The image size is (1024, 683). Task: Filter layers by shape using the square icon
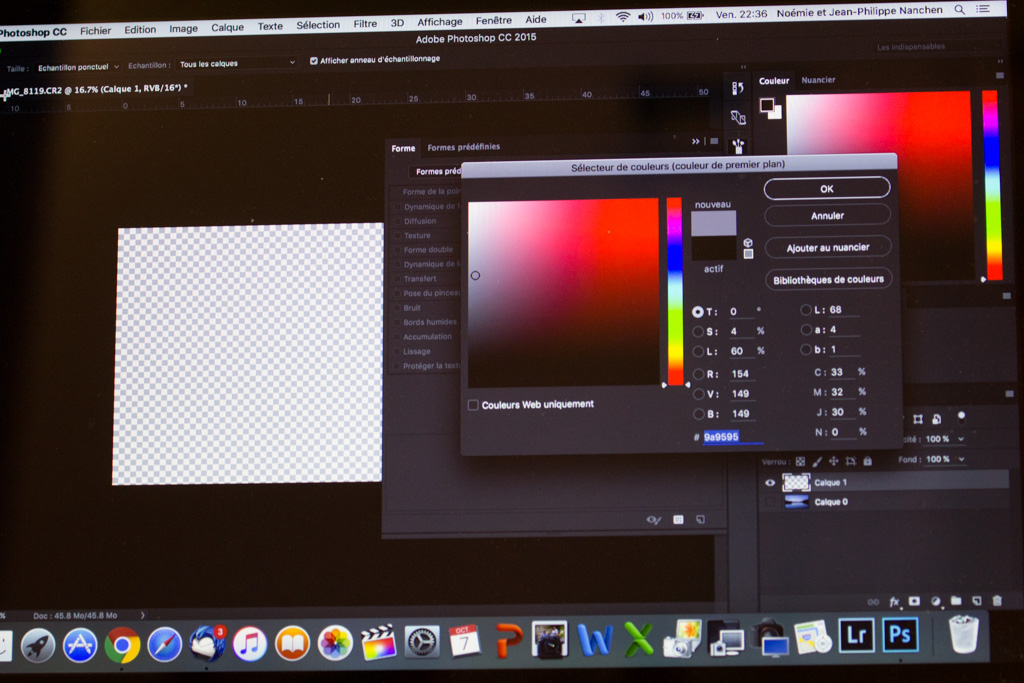(x=918, y=419)
